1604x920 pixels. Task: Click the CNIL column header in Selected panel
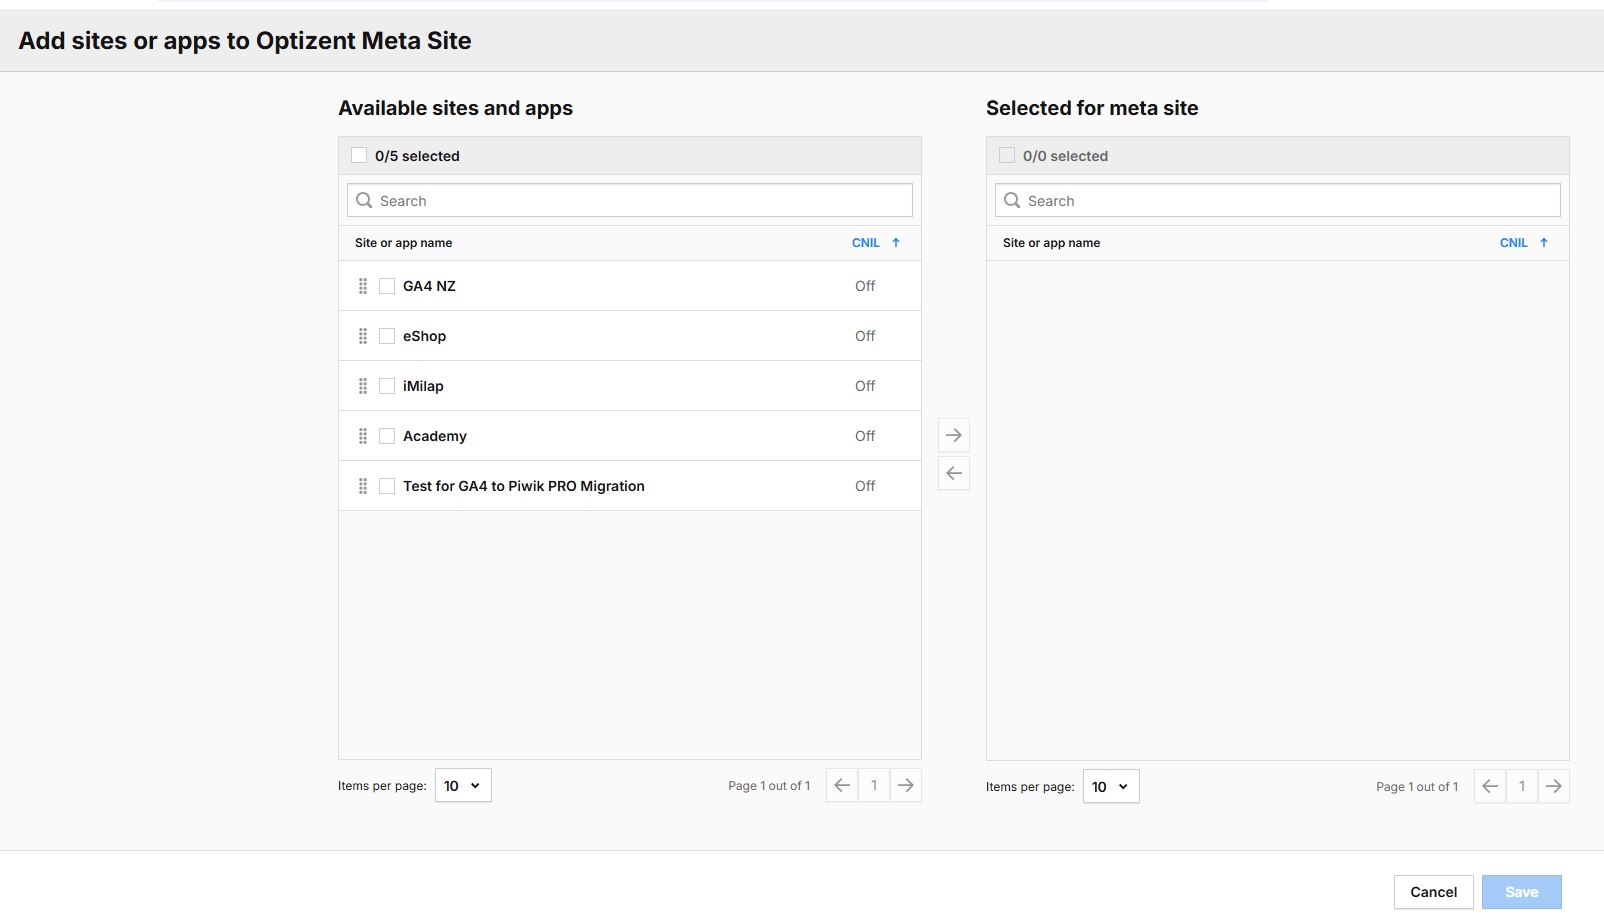(x=1514, y=242)
